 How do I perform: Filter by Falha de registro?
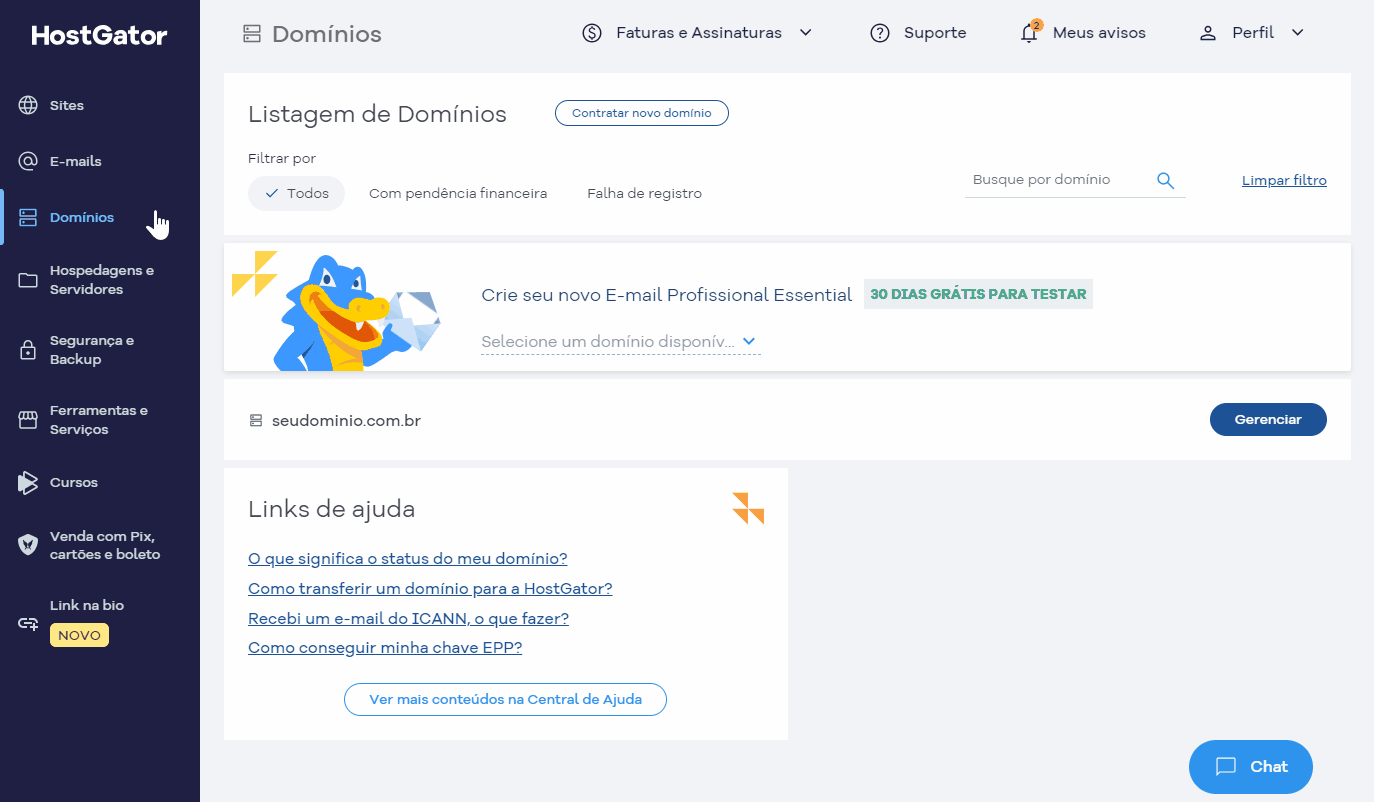point(644,193)
